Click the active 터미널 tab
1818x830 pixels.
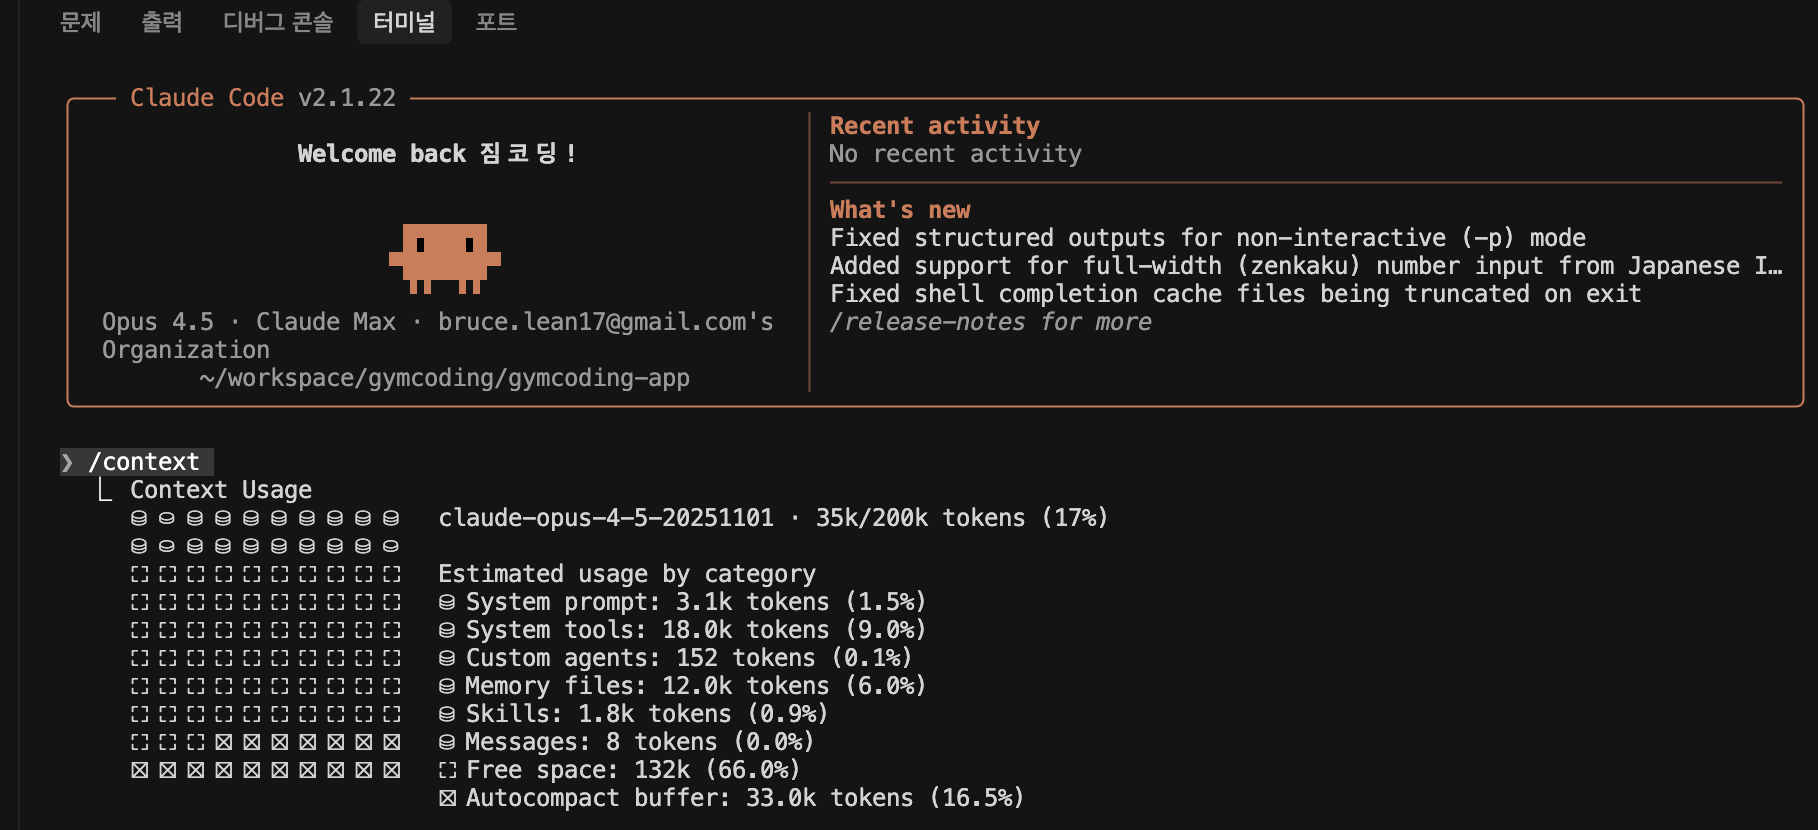pyautogui.click(x=404, y=22)
